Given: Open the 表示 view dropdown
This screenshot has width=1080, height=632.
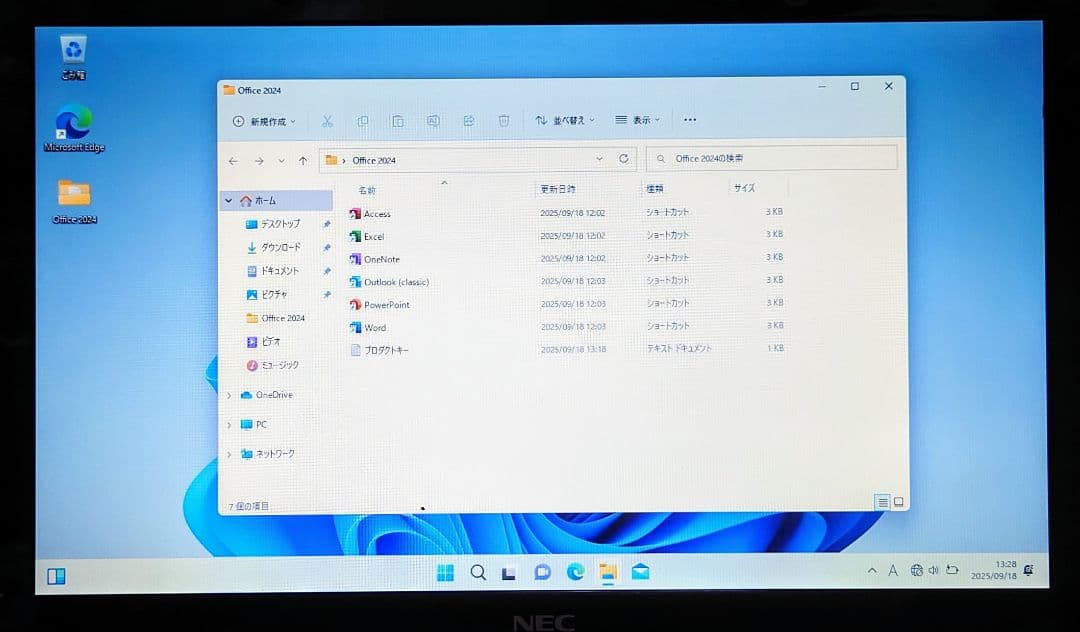Looking at the screenshot, I should pyautogui.click(x=637, y=120).
